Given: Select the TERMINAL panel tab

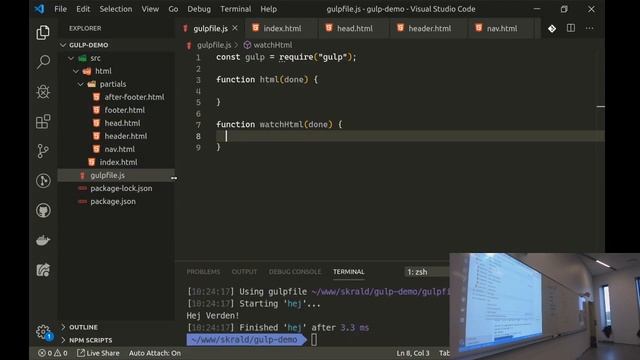Looking at the screenshot, I should [x=349, y=272].
